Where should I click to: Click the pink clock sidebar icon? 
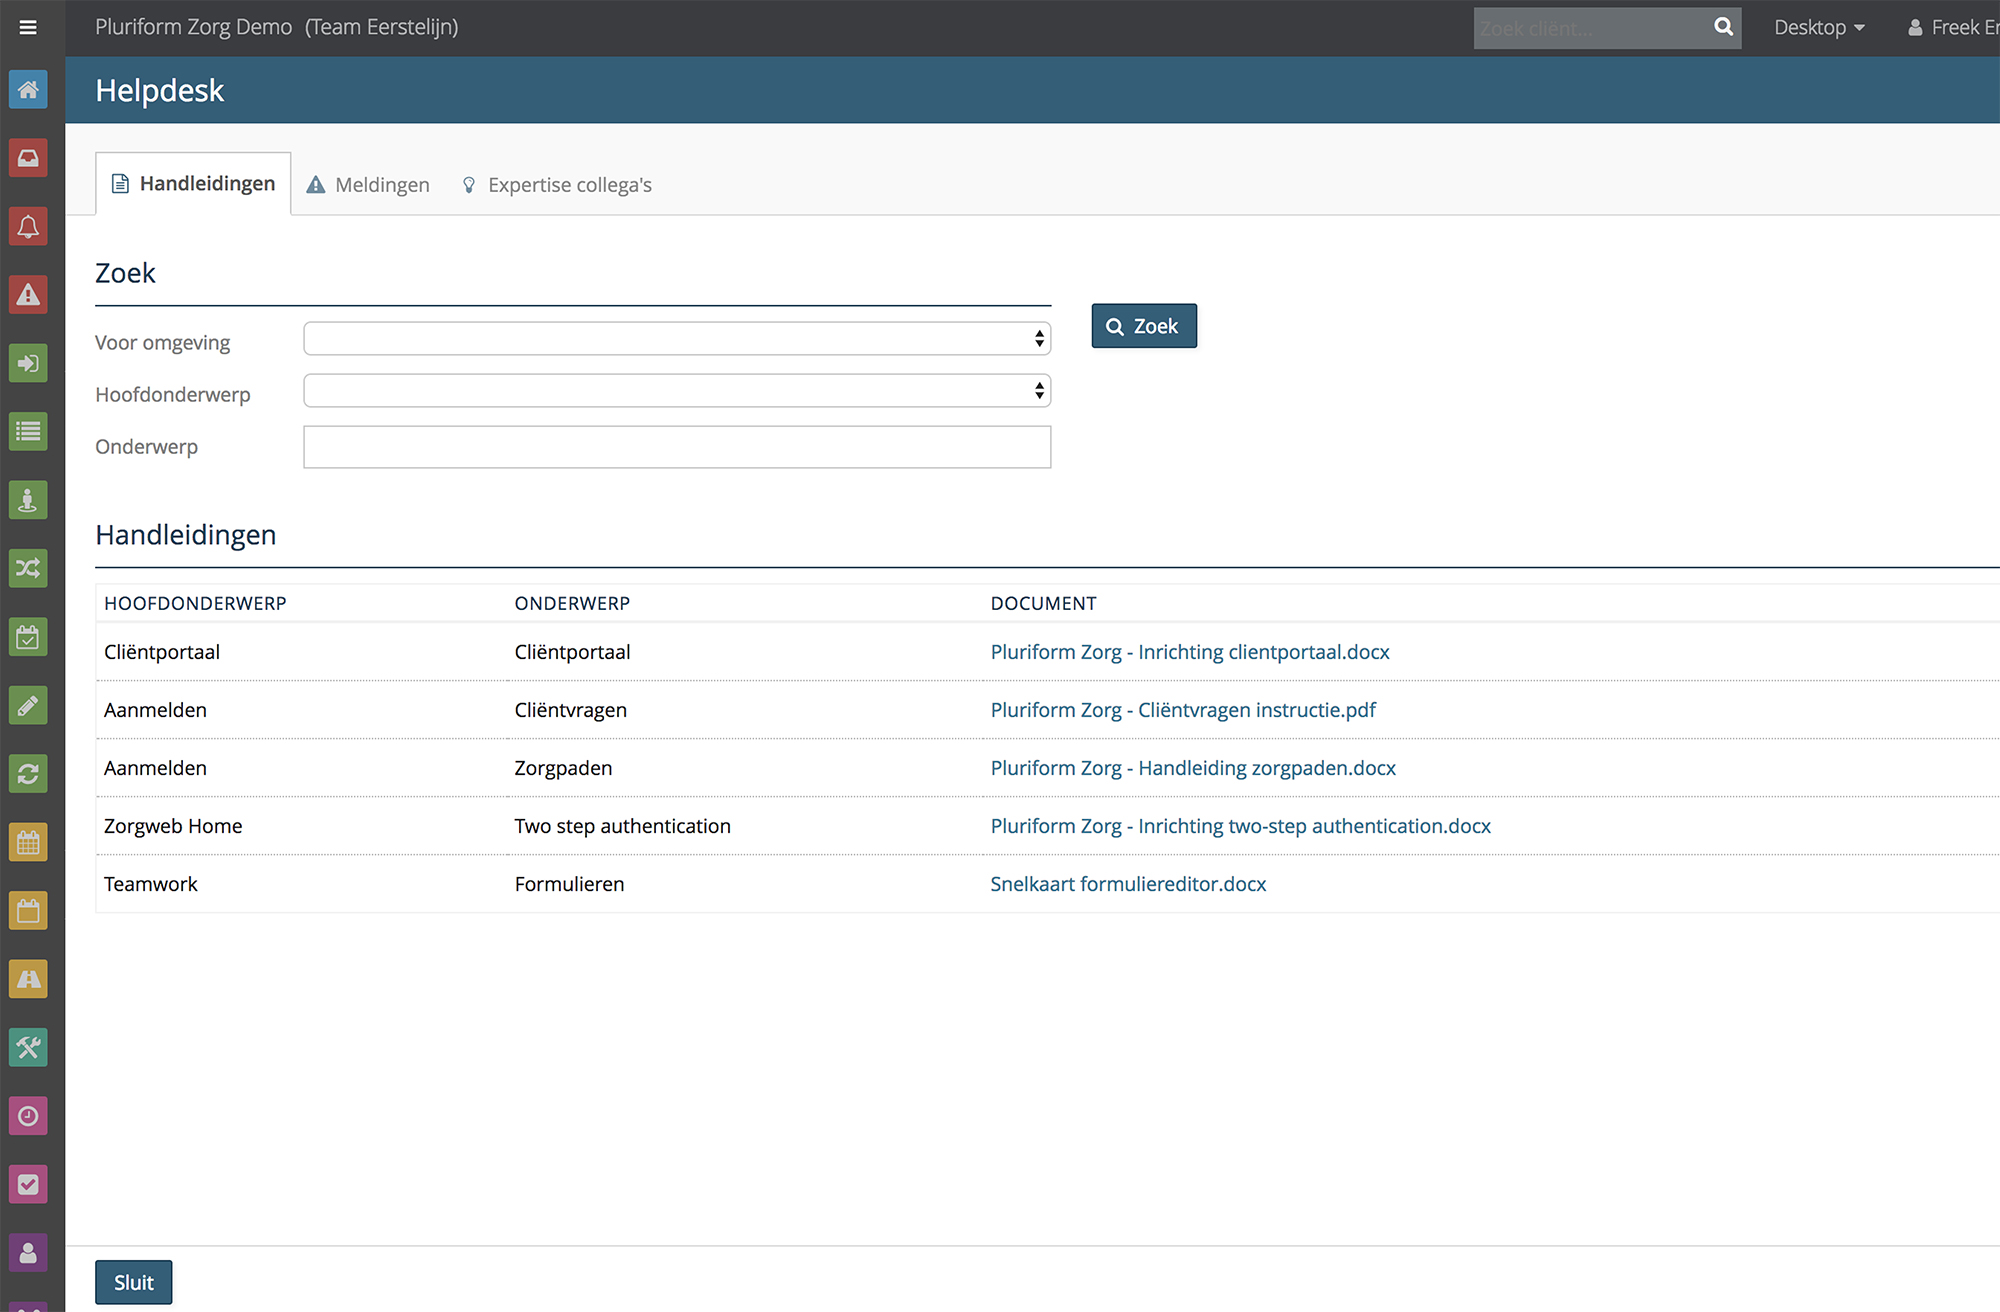click(x=28, y=1115)
